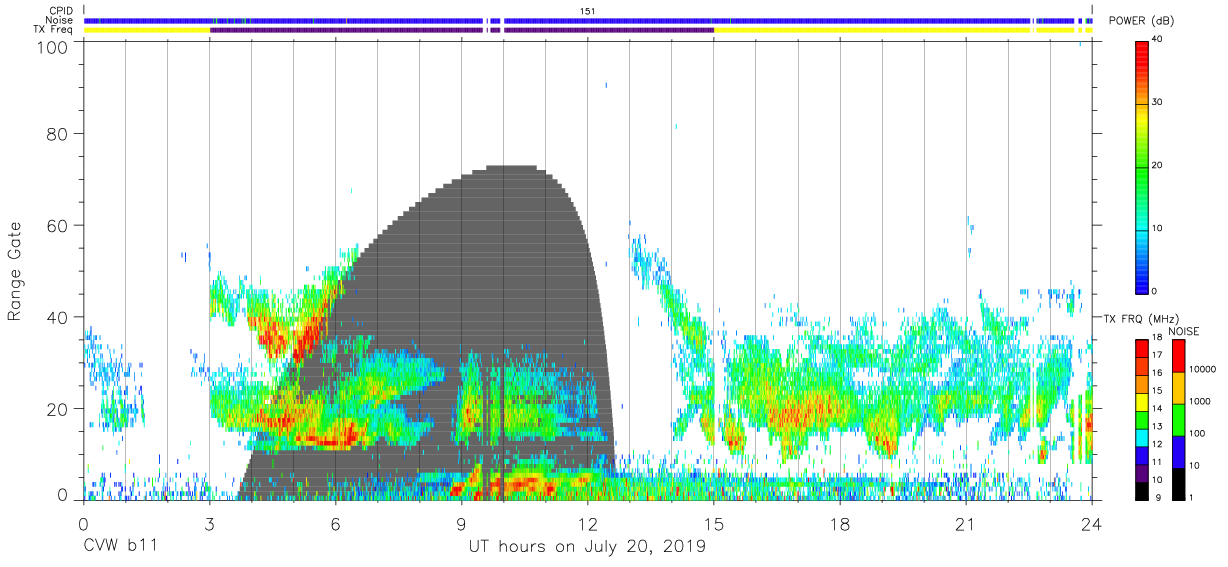Click the 15 label on TX FRQ scale
The image size is (1228, 567).
pos(1158,391)
